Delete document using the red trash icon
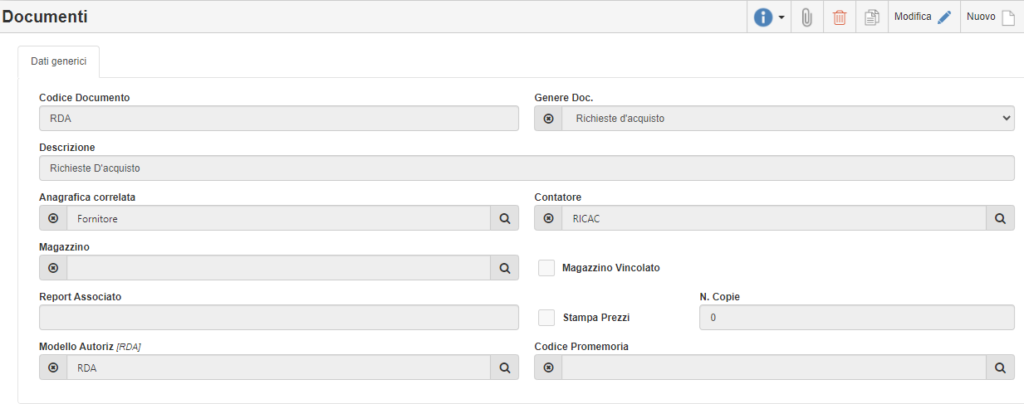The image size is (1024, 404). pos(839,18)
